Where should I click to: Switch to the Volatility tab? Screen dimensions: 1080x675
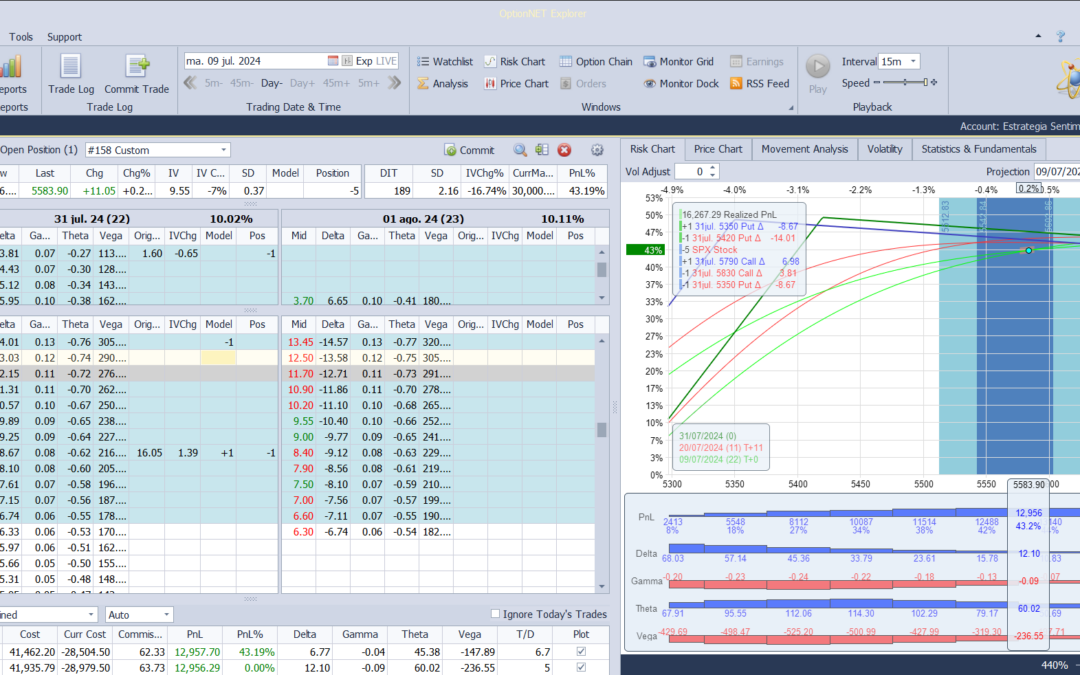pos(884,149)
